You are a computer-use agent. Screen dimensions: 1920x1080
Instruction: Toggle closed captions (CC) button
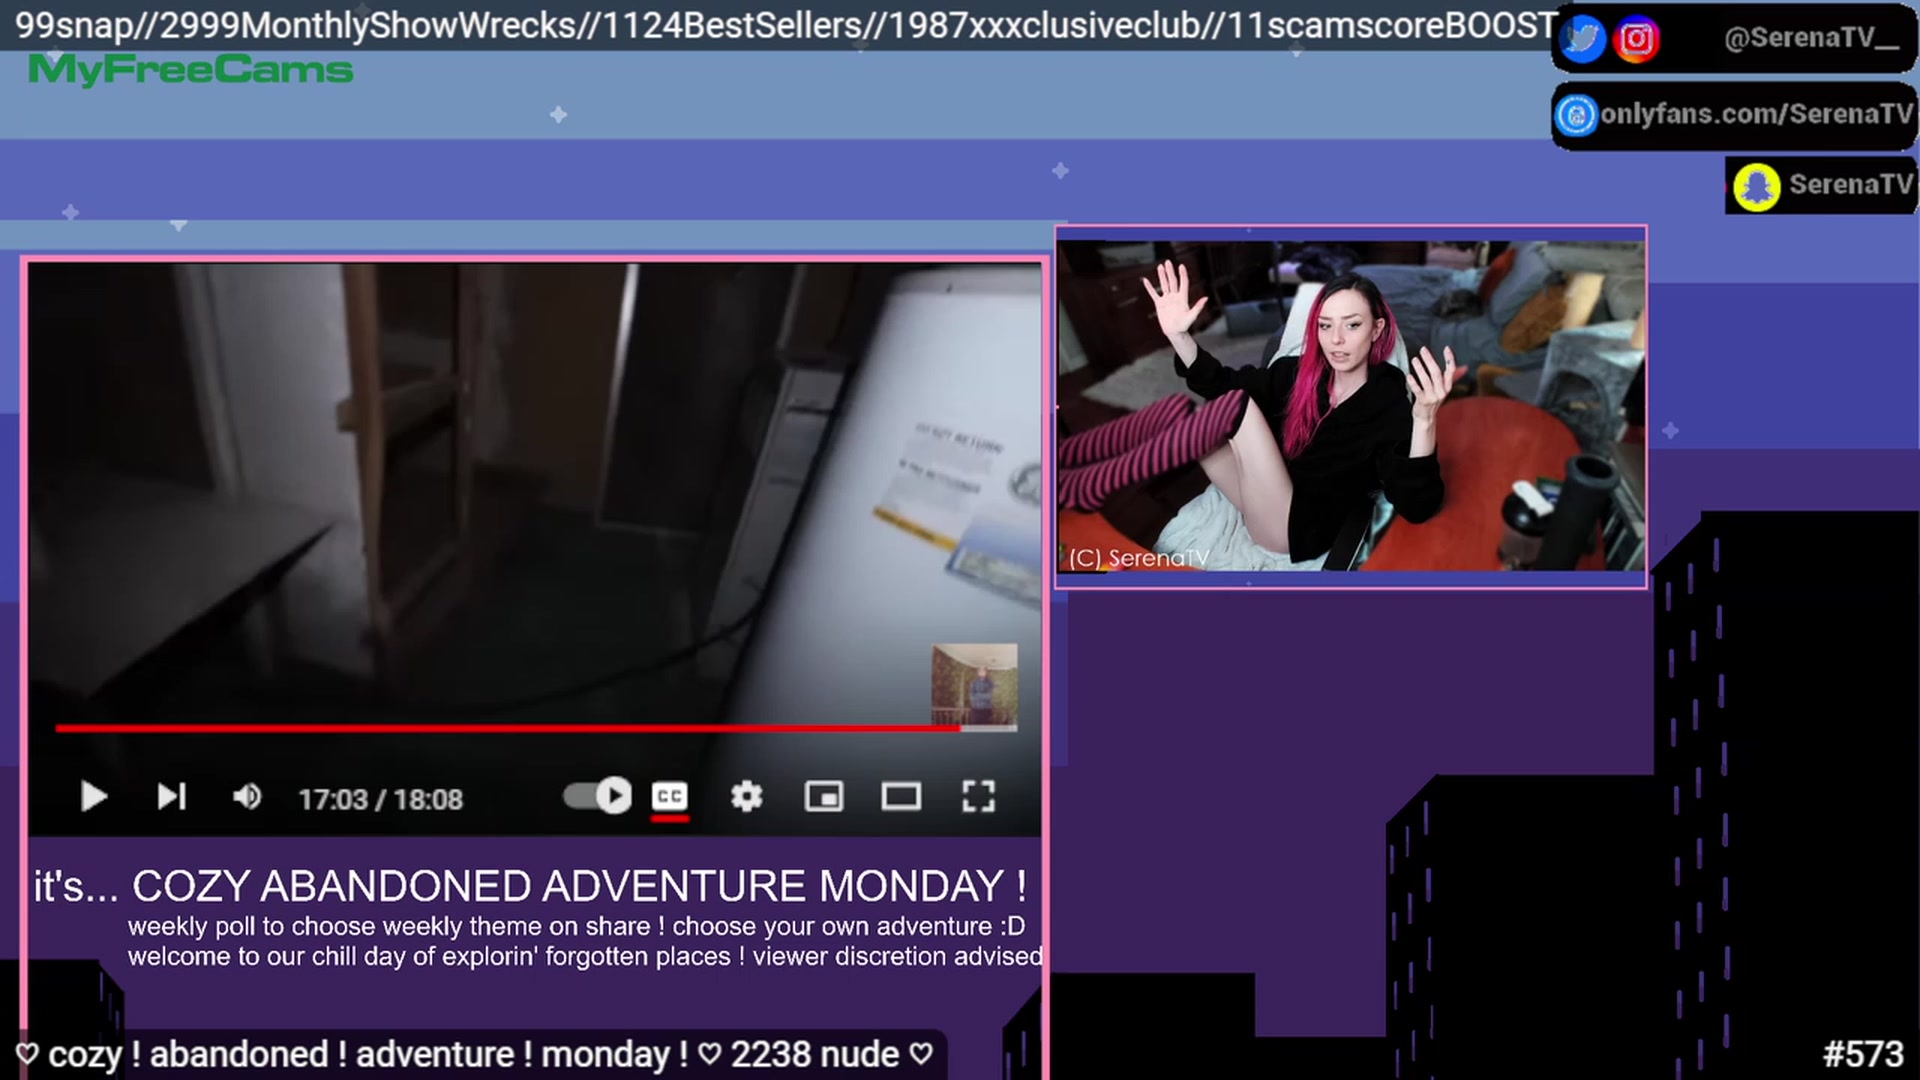(x=669, y=797)
